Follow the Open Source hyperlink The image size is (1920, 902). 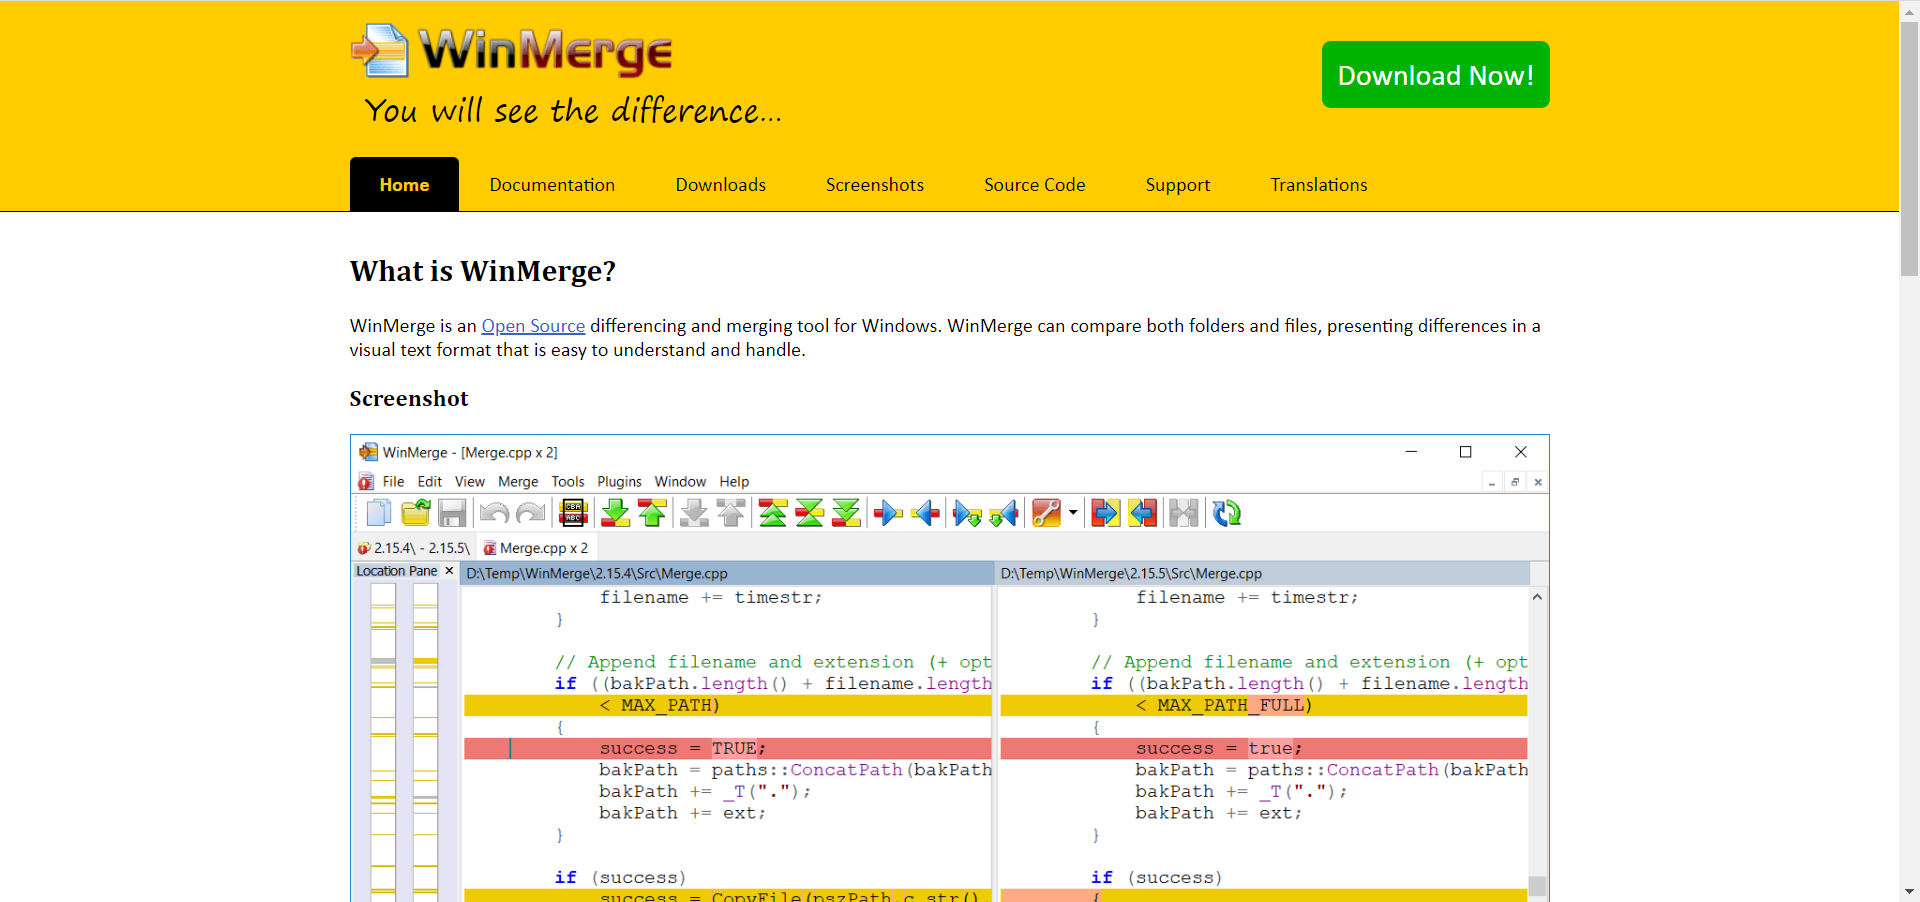point(533,326)
